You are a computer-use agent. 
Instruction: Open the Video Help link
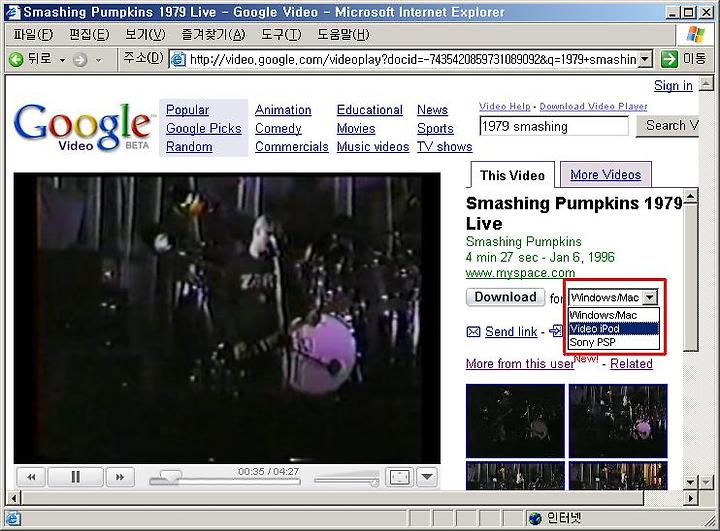coord(504,107)
